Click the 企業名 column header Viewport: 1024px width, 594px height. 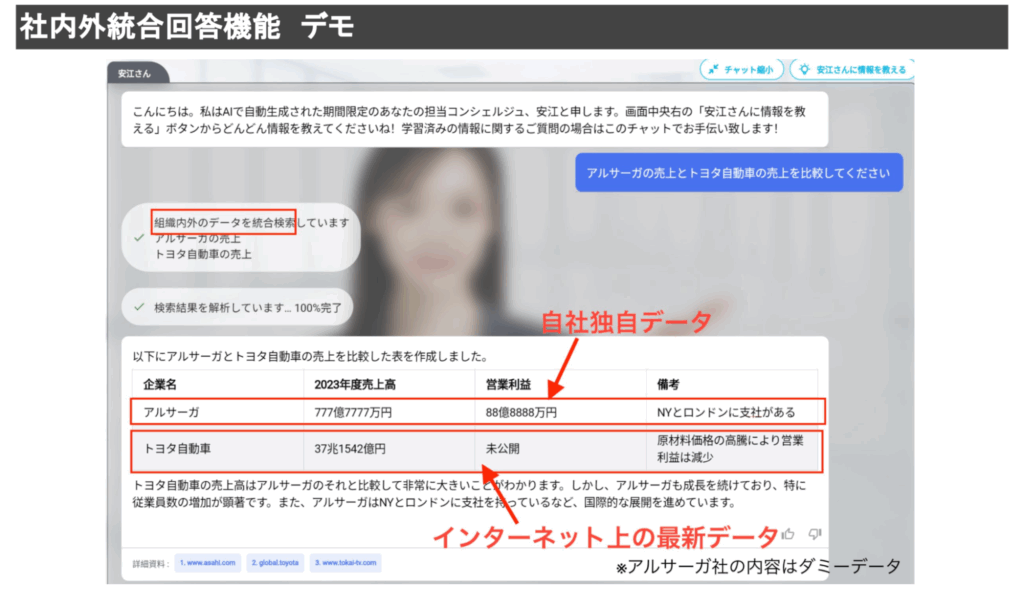pyautogui.click(x=160, y=384)
